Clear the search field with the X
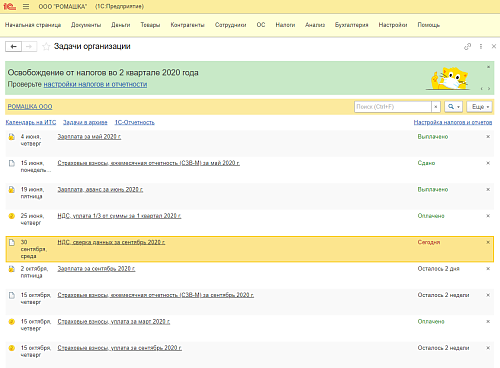Image resolution: width=500 pixels, height=368 pixels. pyautogui.click(x=436, y=107)
